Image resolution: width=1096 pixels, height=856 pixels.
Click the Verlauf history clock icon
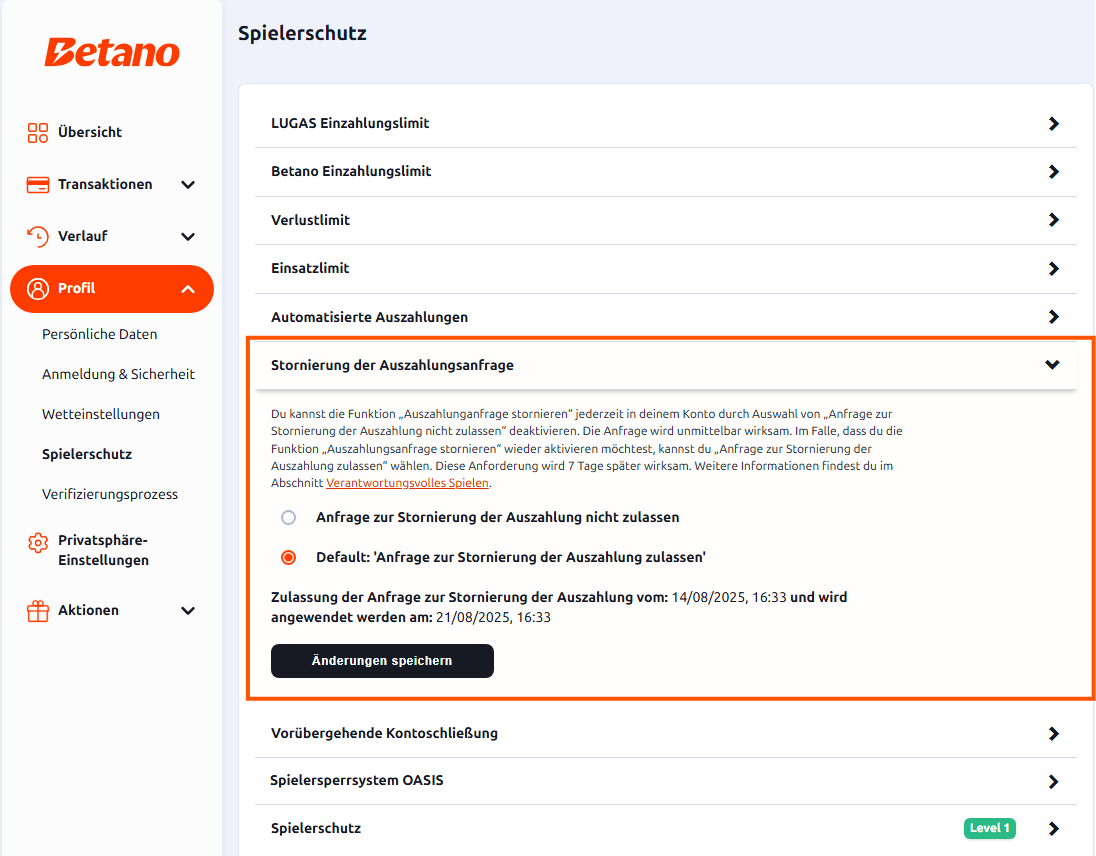click(x=38, y=236)
